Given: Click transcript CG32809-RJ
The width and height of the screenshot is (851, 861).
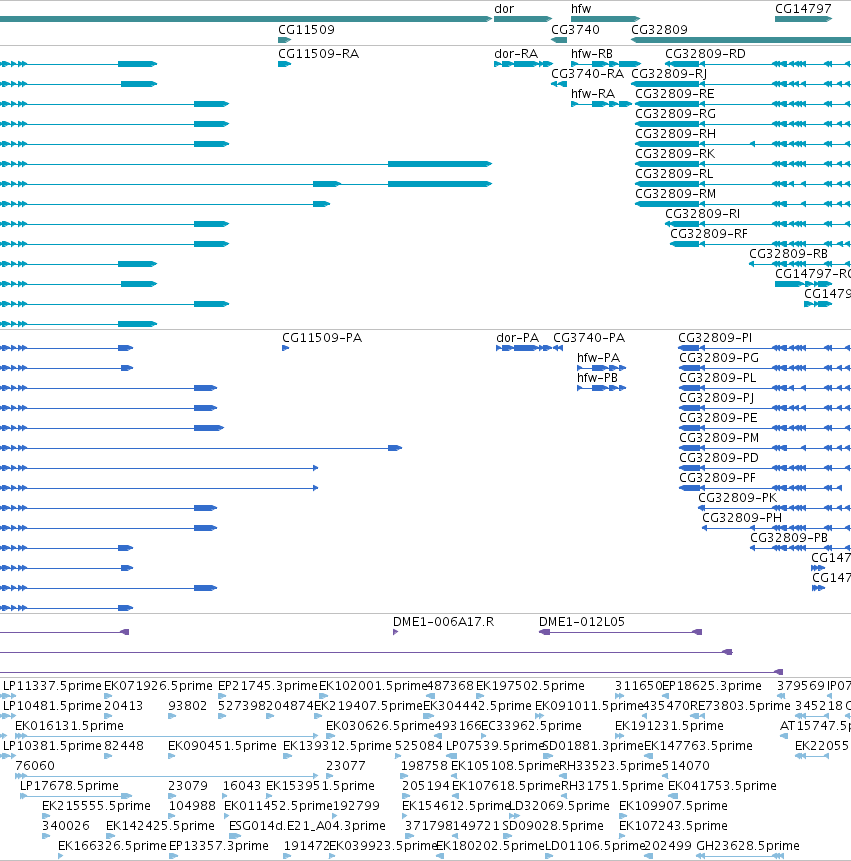Looking at the screenshot, I should 669,74.
